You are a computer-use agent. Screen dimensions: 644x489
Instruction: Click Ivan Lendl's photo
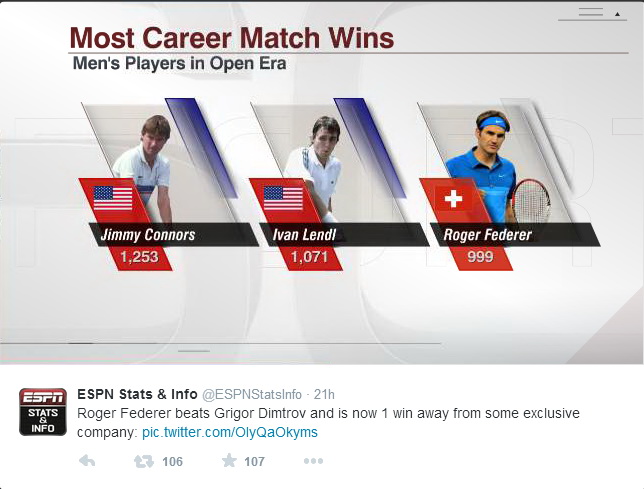314,168
